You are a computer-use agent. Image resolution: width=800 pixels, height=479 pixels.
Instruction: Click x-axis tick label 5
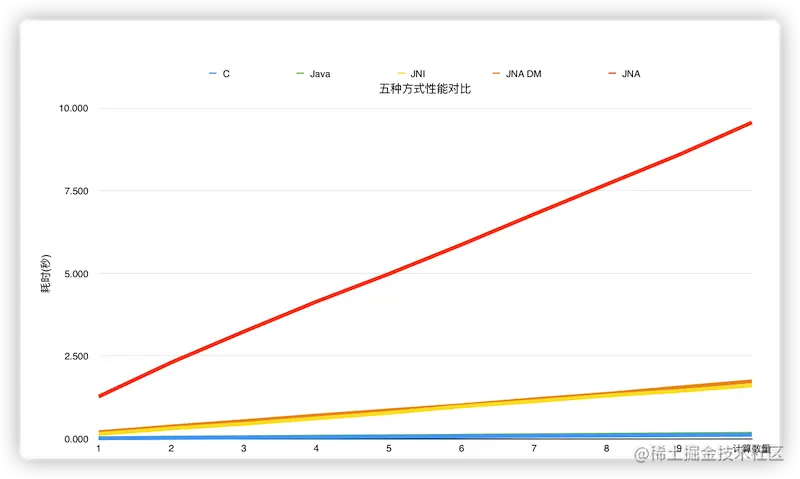pyautogui.click(x=389, y=448)
